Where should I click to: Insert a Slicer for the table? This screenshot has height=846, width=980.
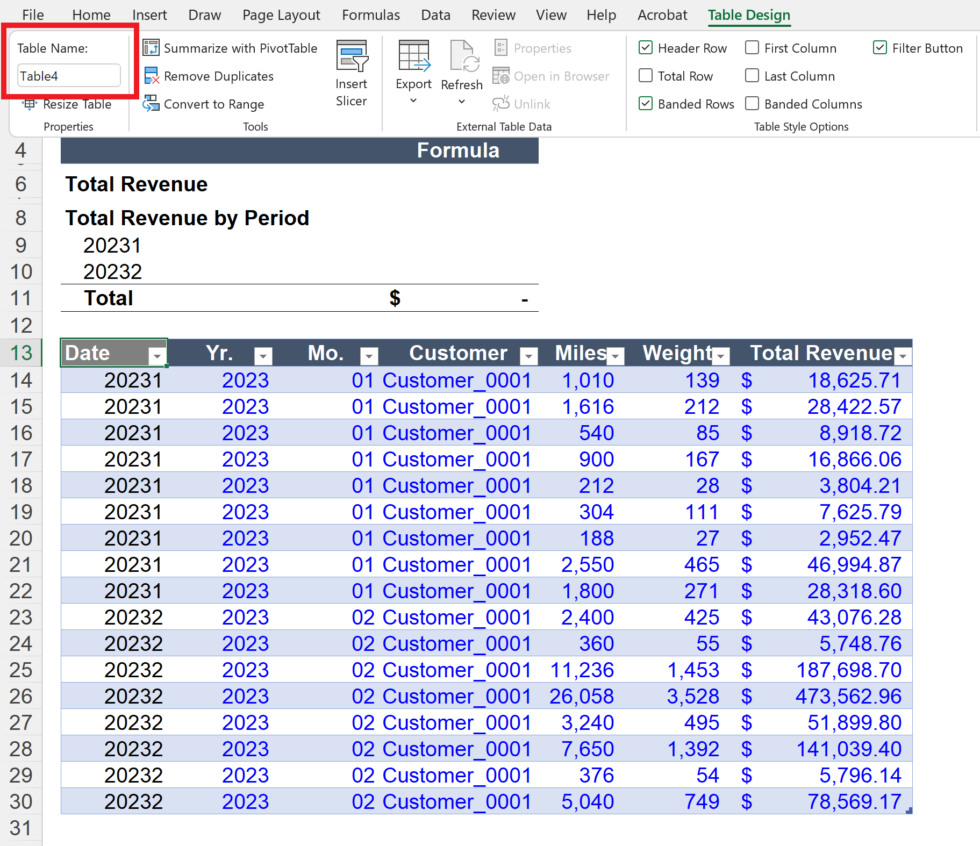point(352,68)
